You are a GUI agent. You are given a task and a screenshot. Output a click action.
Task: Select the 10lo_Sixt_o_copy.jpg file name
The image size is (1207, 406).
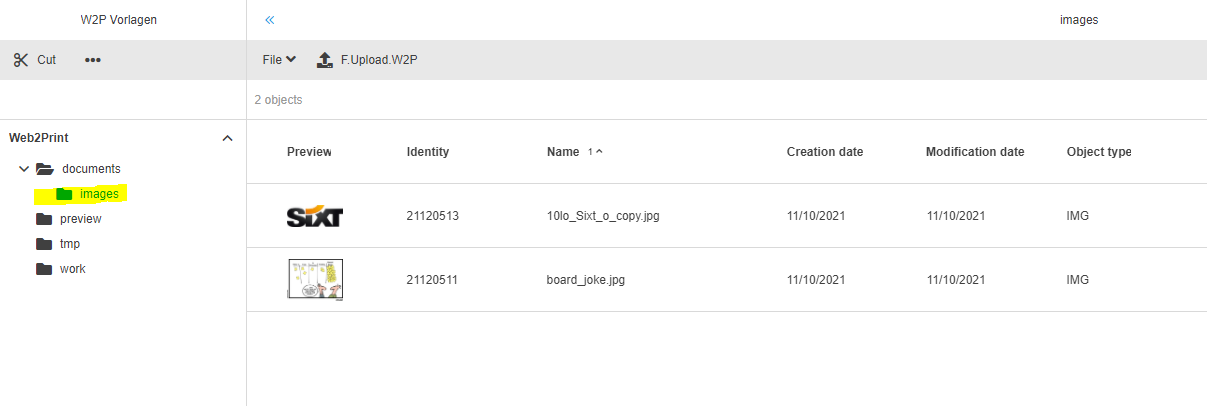pyautogui.click(x=603, y=216)
